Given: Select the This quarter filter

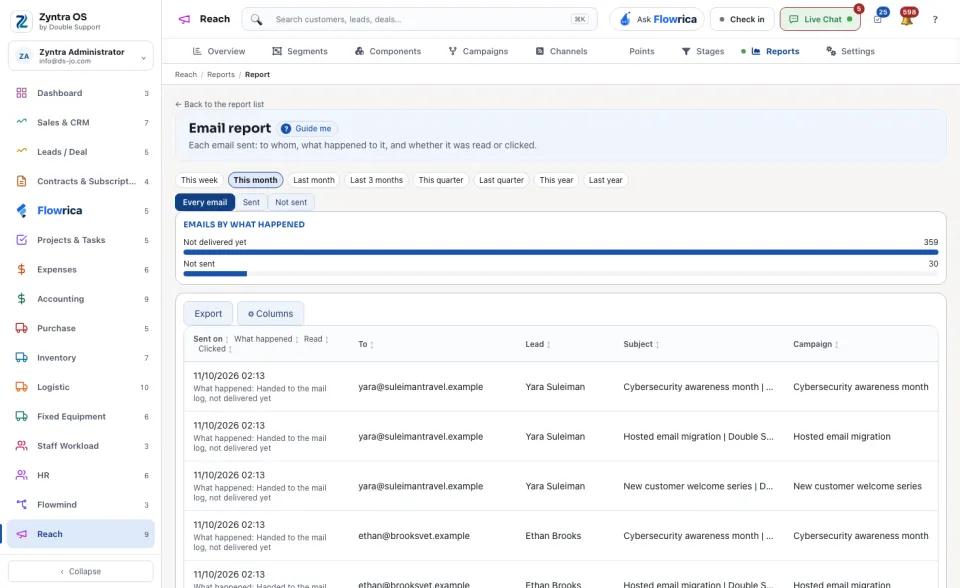Looking at the screenshot, I should point(441,180).
